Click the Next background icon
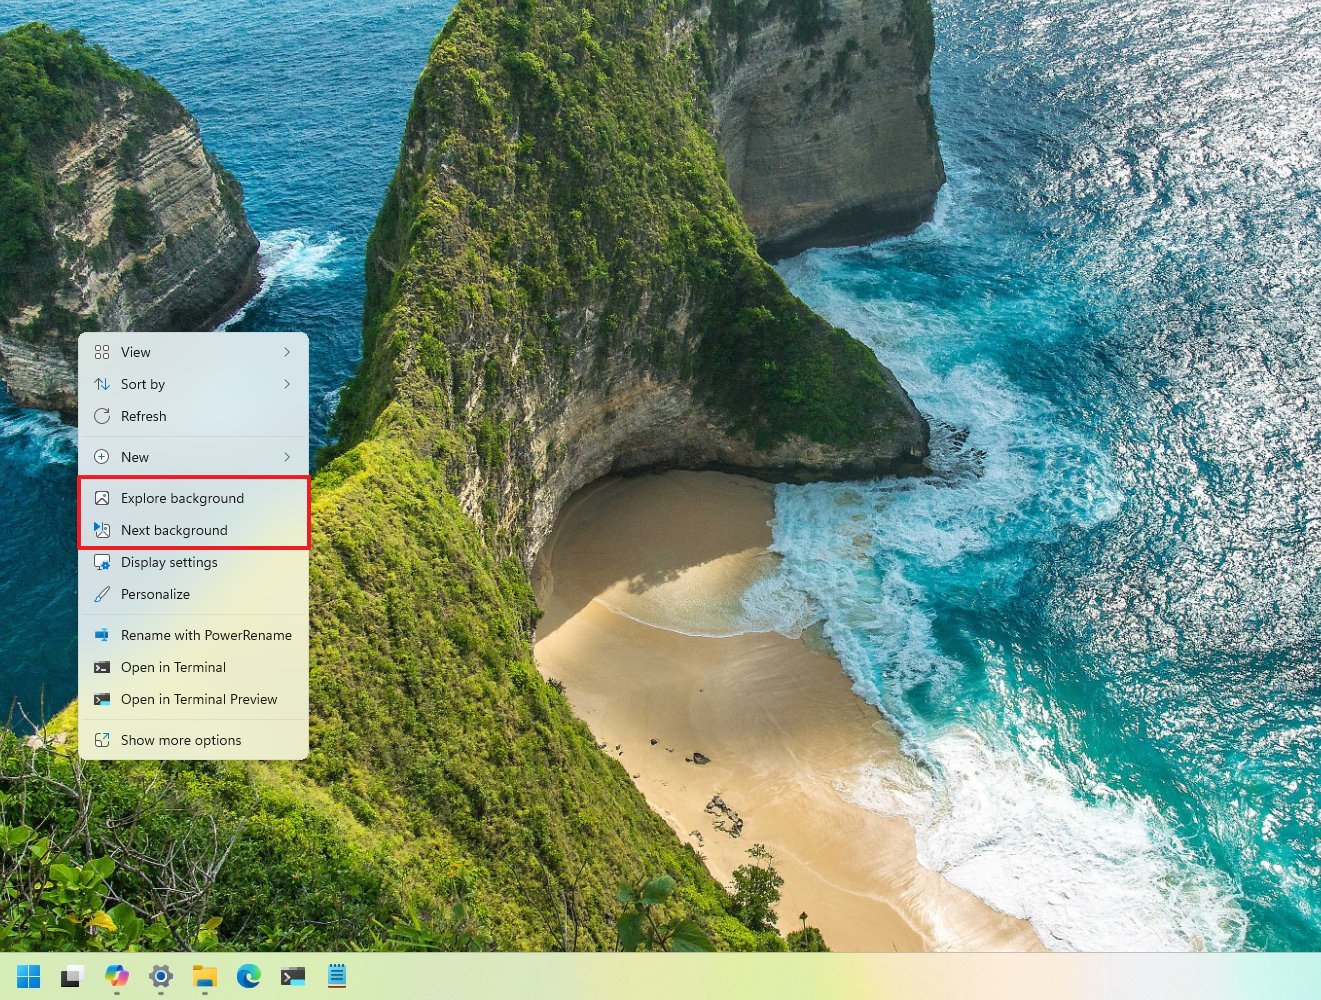1321x1000 pixels. coord(103,530)
